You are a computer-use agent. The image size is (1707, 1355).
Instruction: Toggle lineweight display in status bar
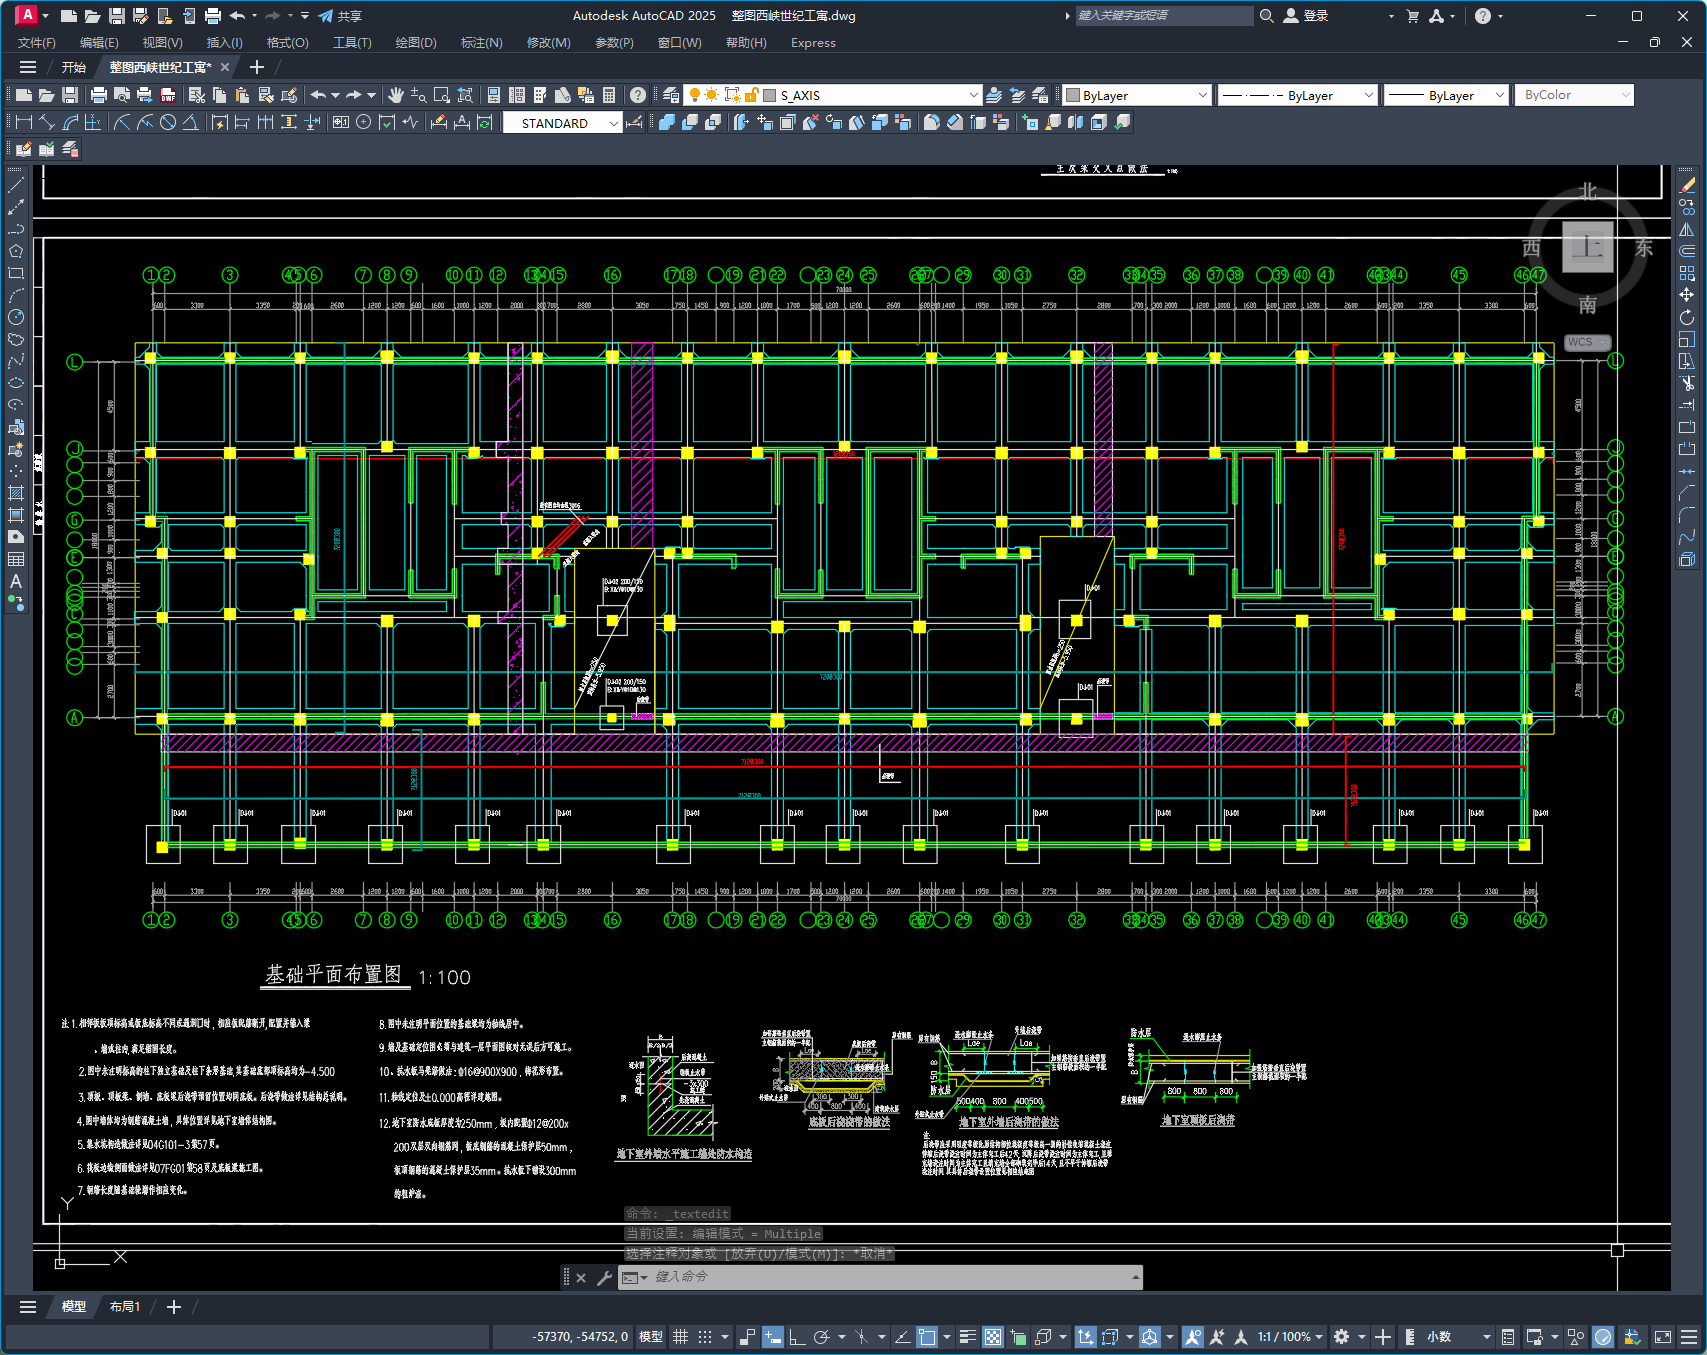(968, 1337)
